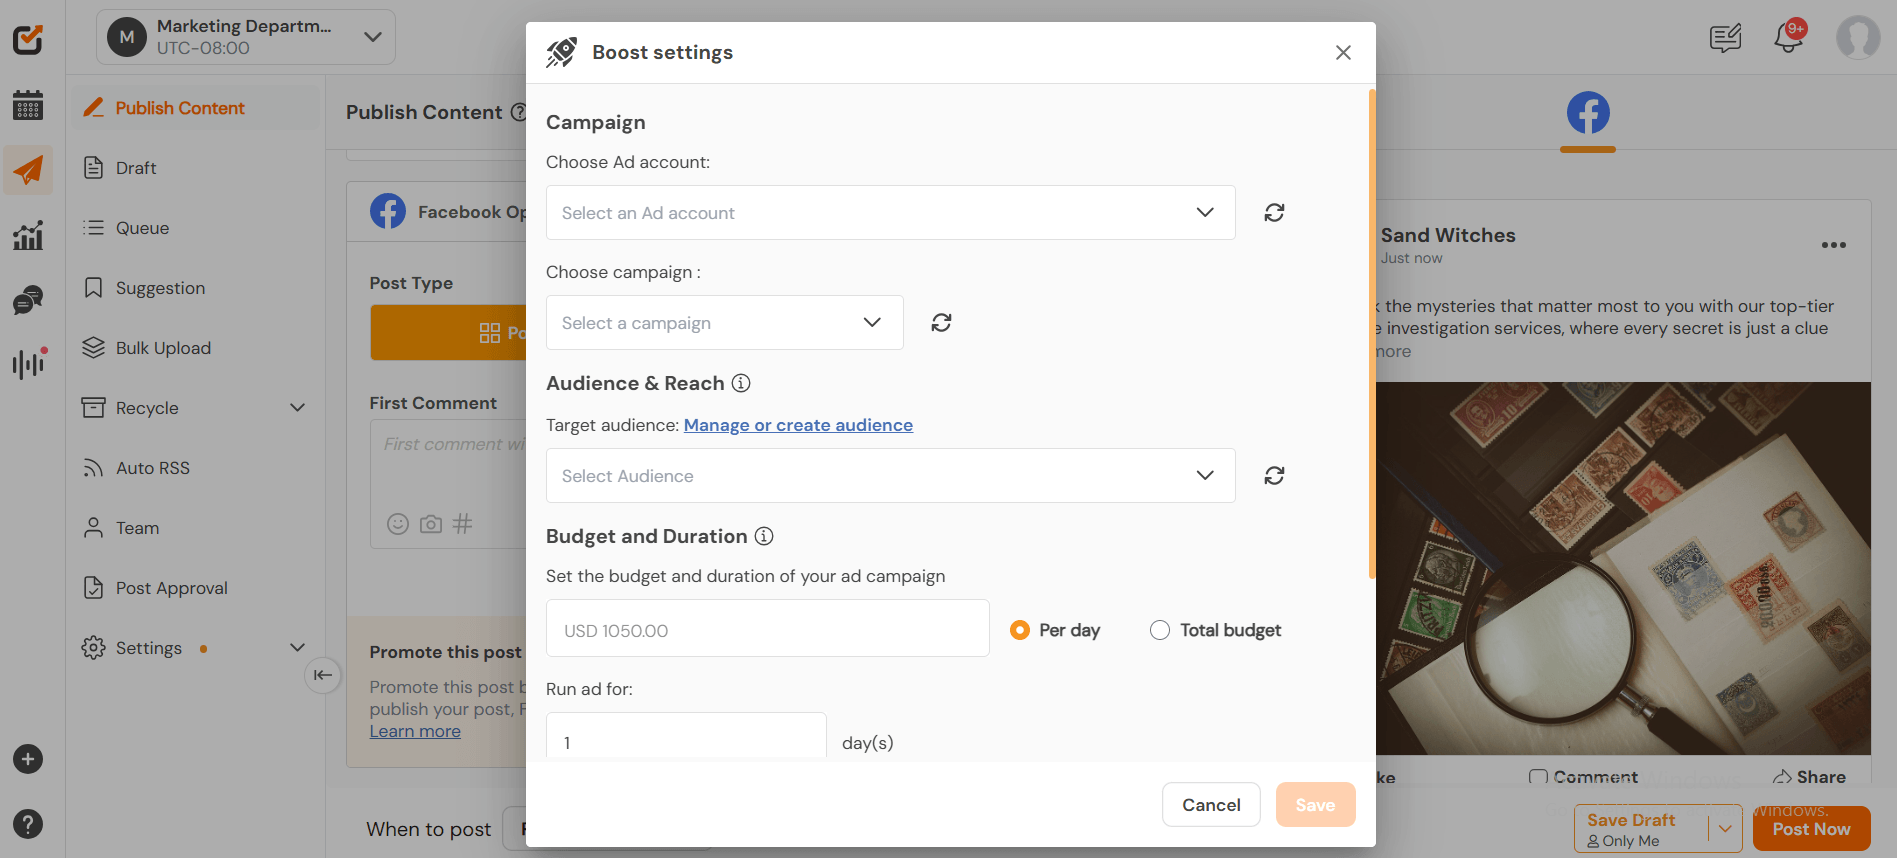Click the dialog's vertical scrollbar
The image size is (1897, 858).
point(1371,333)
